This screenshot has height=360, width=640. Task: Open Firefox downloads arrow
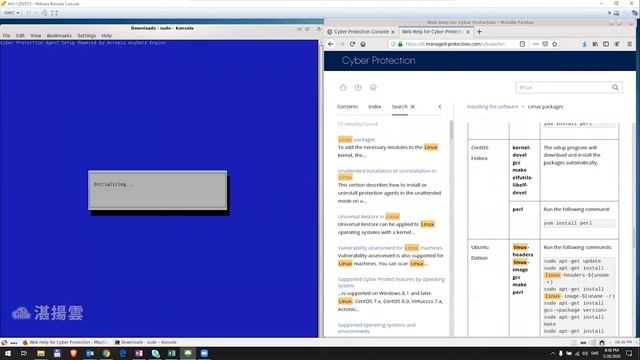pos(584,44)
